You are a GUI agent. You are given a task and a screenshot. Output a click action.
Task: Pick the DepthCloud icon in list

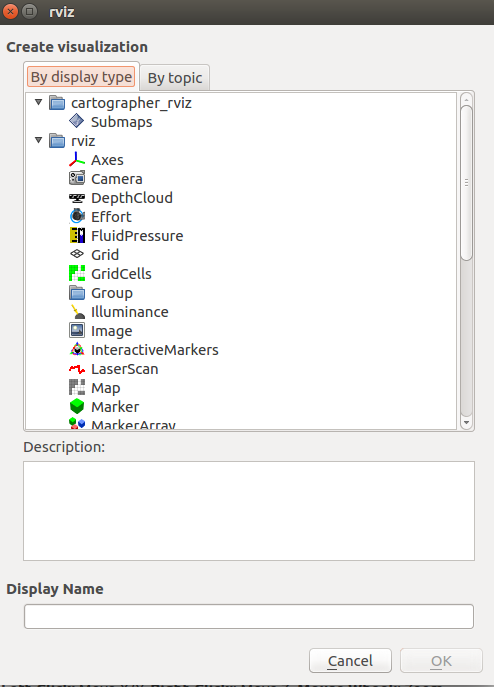[x=77, y=198]
